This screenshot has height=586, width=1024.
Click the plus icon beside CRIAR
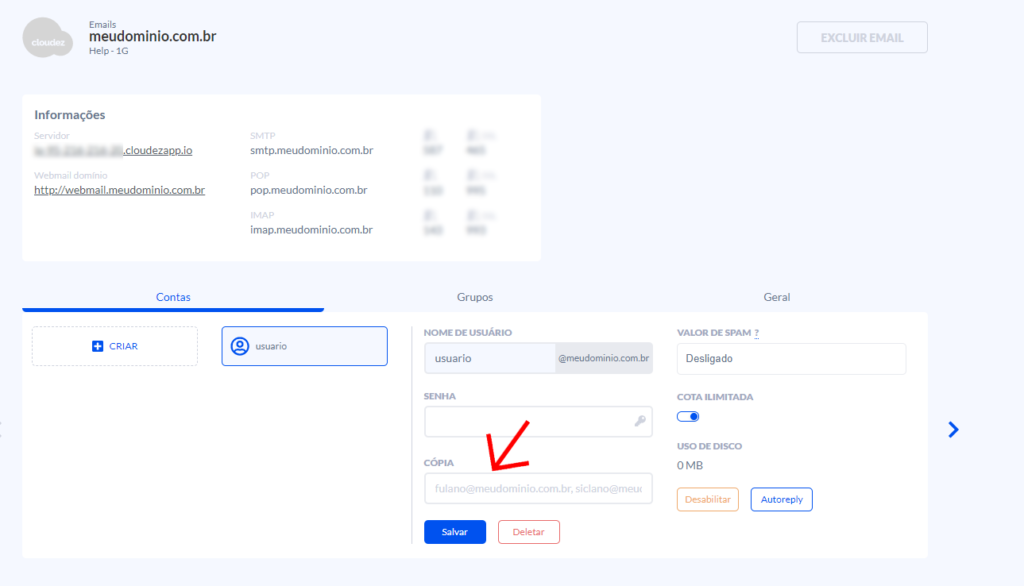97,346
